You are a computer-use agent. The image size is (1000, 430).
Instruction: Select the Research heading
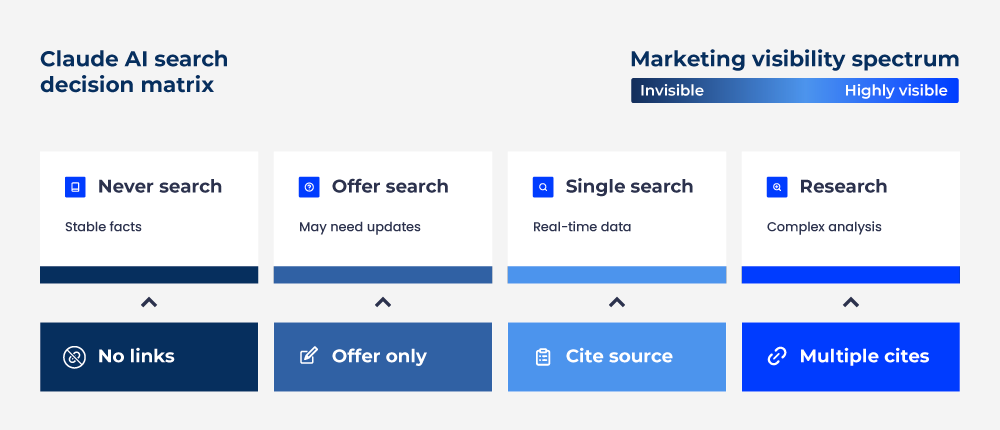point(843,187)
